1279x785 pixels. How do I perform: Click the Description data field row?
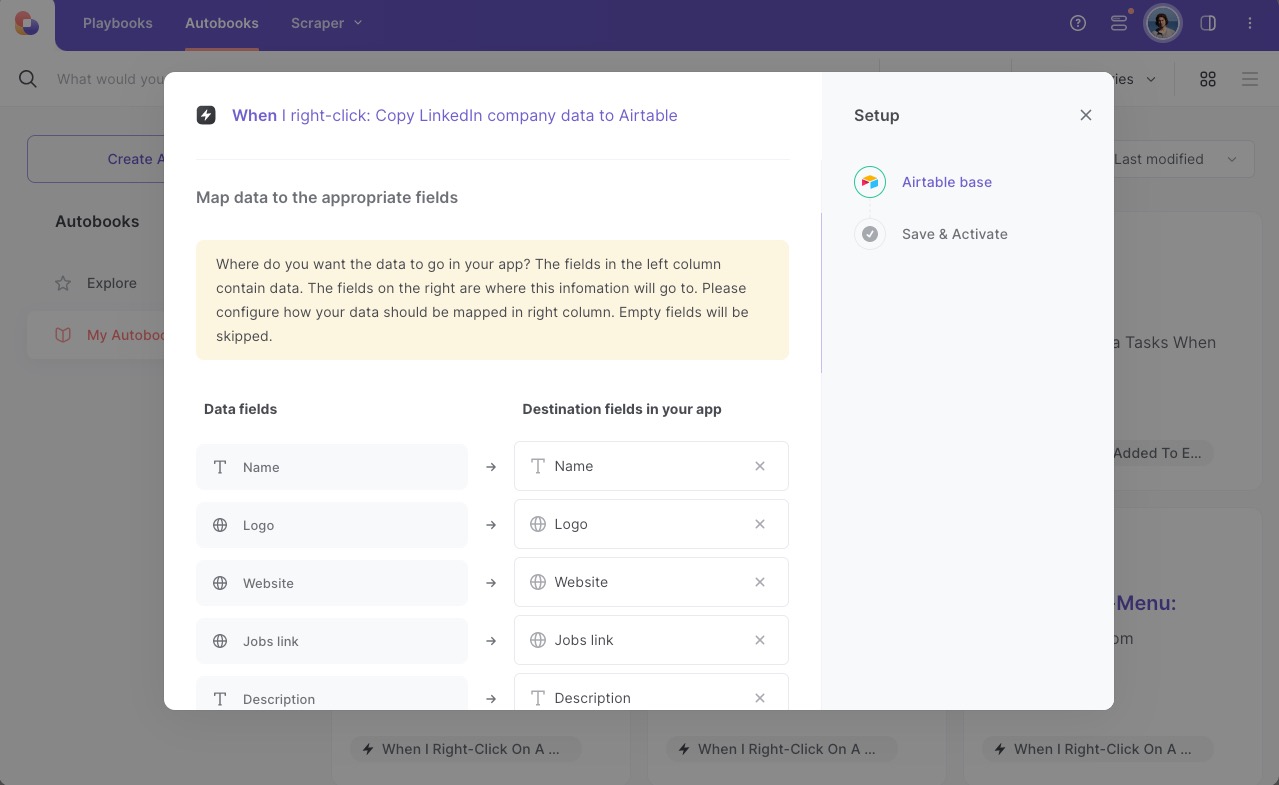tap(332, 693)
